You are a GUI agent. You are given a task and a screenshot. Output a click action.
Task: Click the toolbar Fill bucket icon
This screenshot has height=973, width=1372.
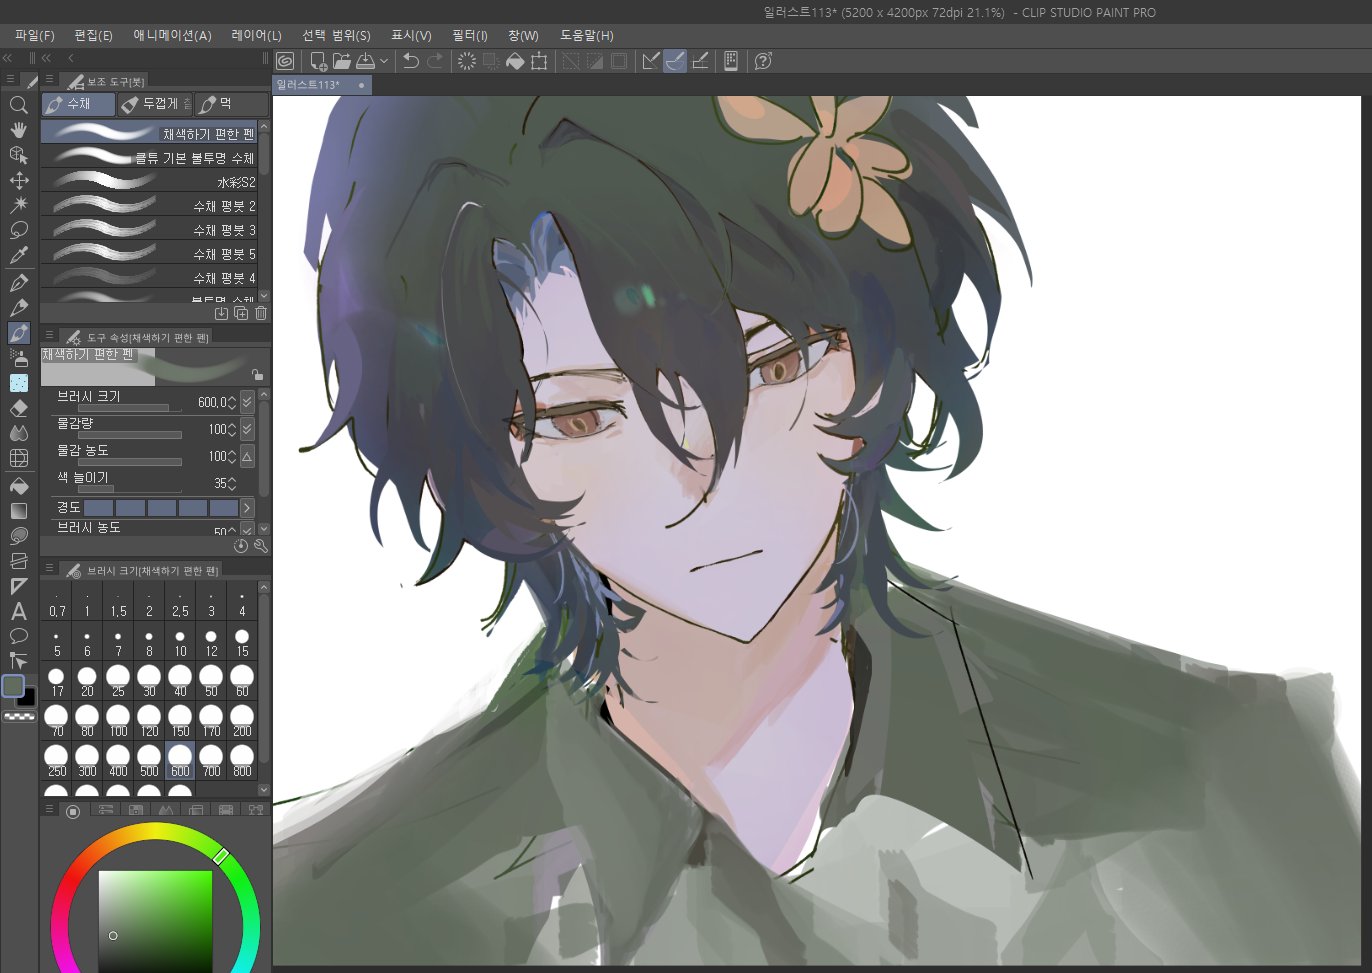pos(515,61)
